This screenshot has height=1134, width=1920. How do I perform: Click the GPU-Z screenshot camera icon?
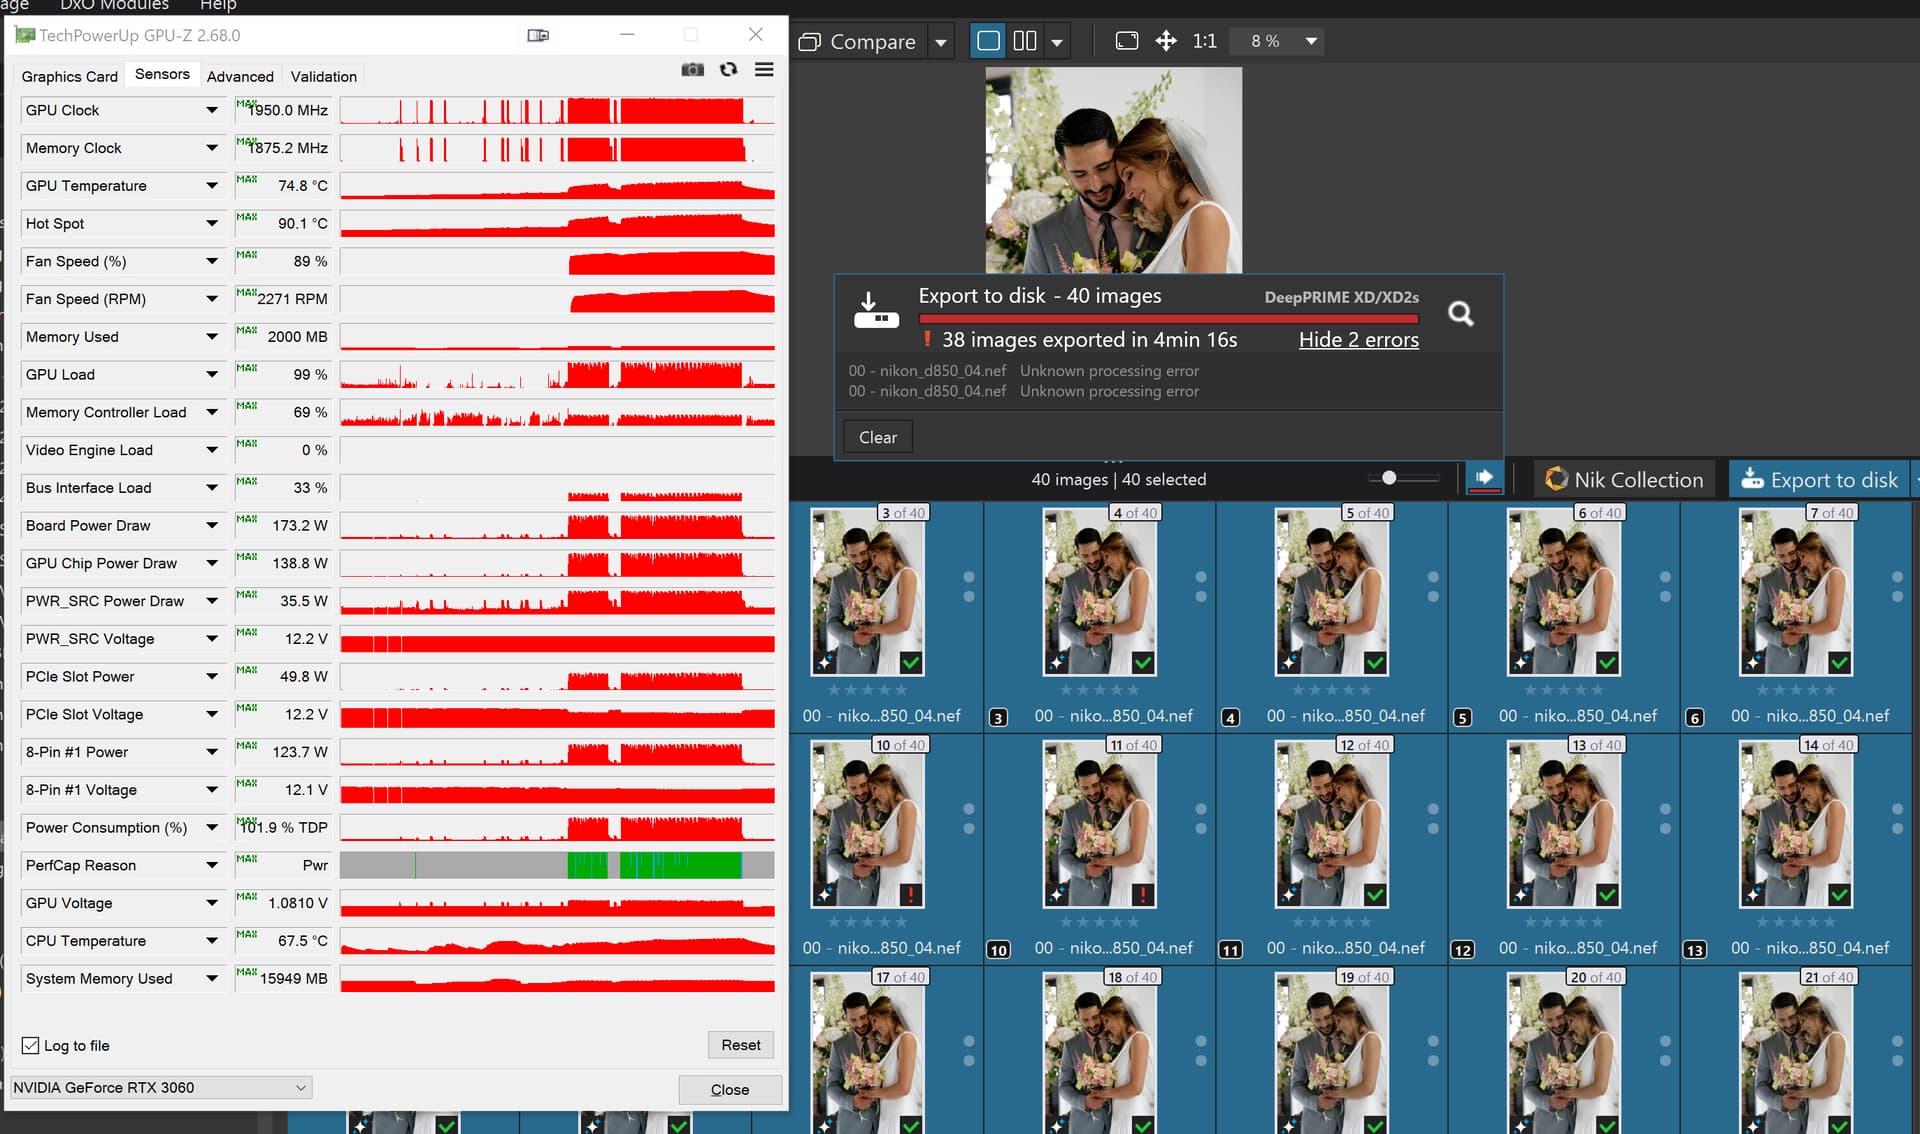point(692,70)
